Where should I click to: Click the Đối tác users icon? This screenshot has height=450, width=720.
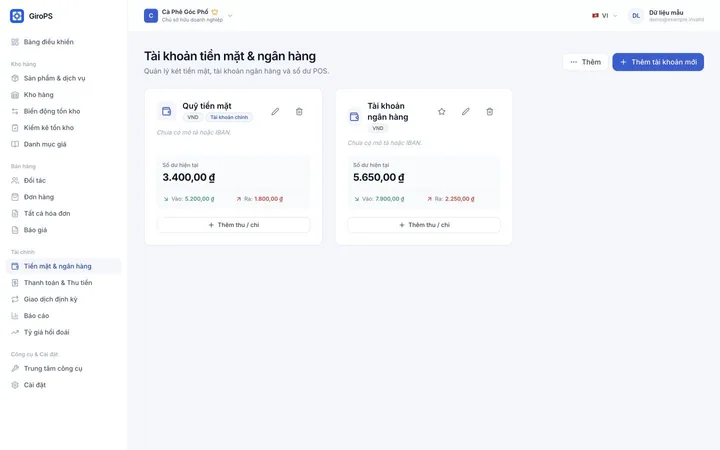pos(15,180)
